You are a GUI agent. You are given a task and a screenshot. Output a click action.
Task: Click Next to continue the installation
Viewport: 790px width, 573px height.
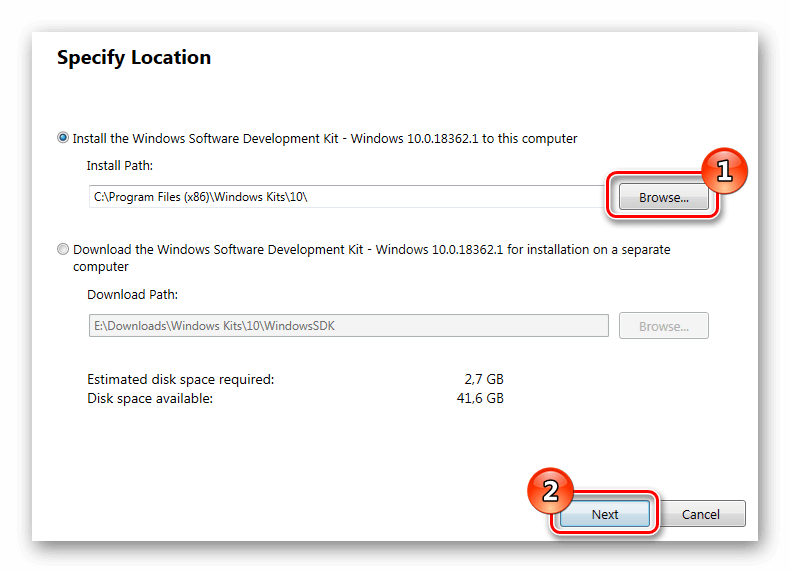pyautogui.click(x=605, y=514)
